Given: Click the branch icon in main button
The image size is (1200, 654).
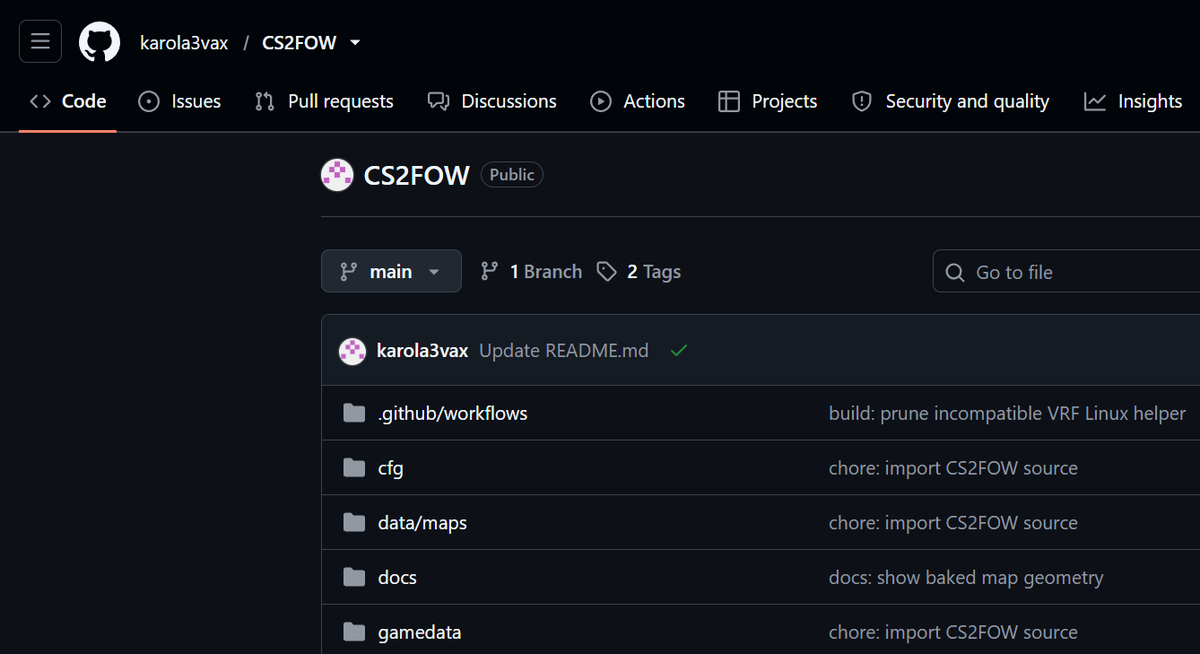Looking at the screenshot, I should (349, 271).
